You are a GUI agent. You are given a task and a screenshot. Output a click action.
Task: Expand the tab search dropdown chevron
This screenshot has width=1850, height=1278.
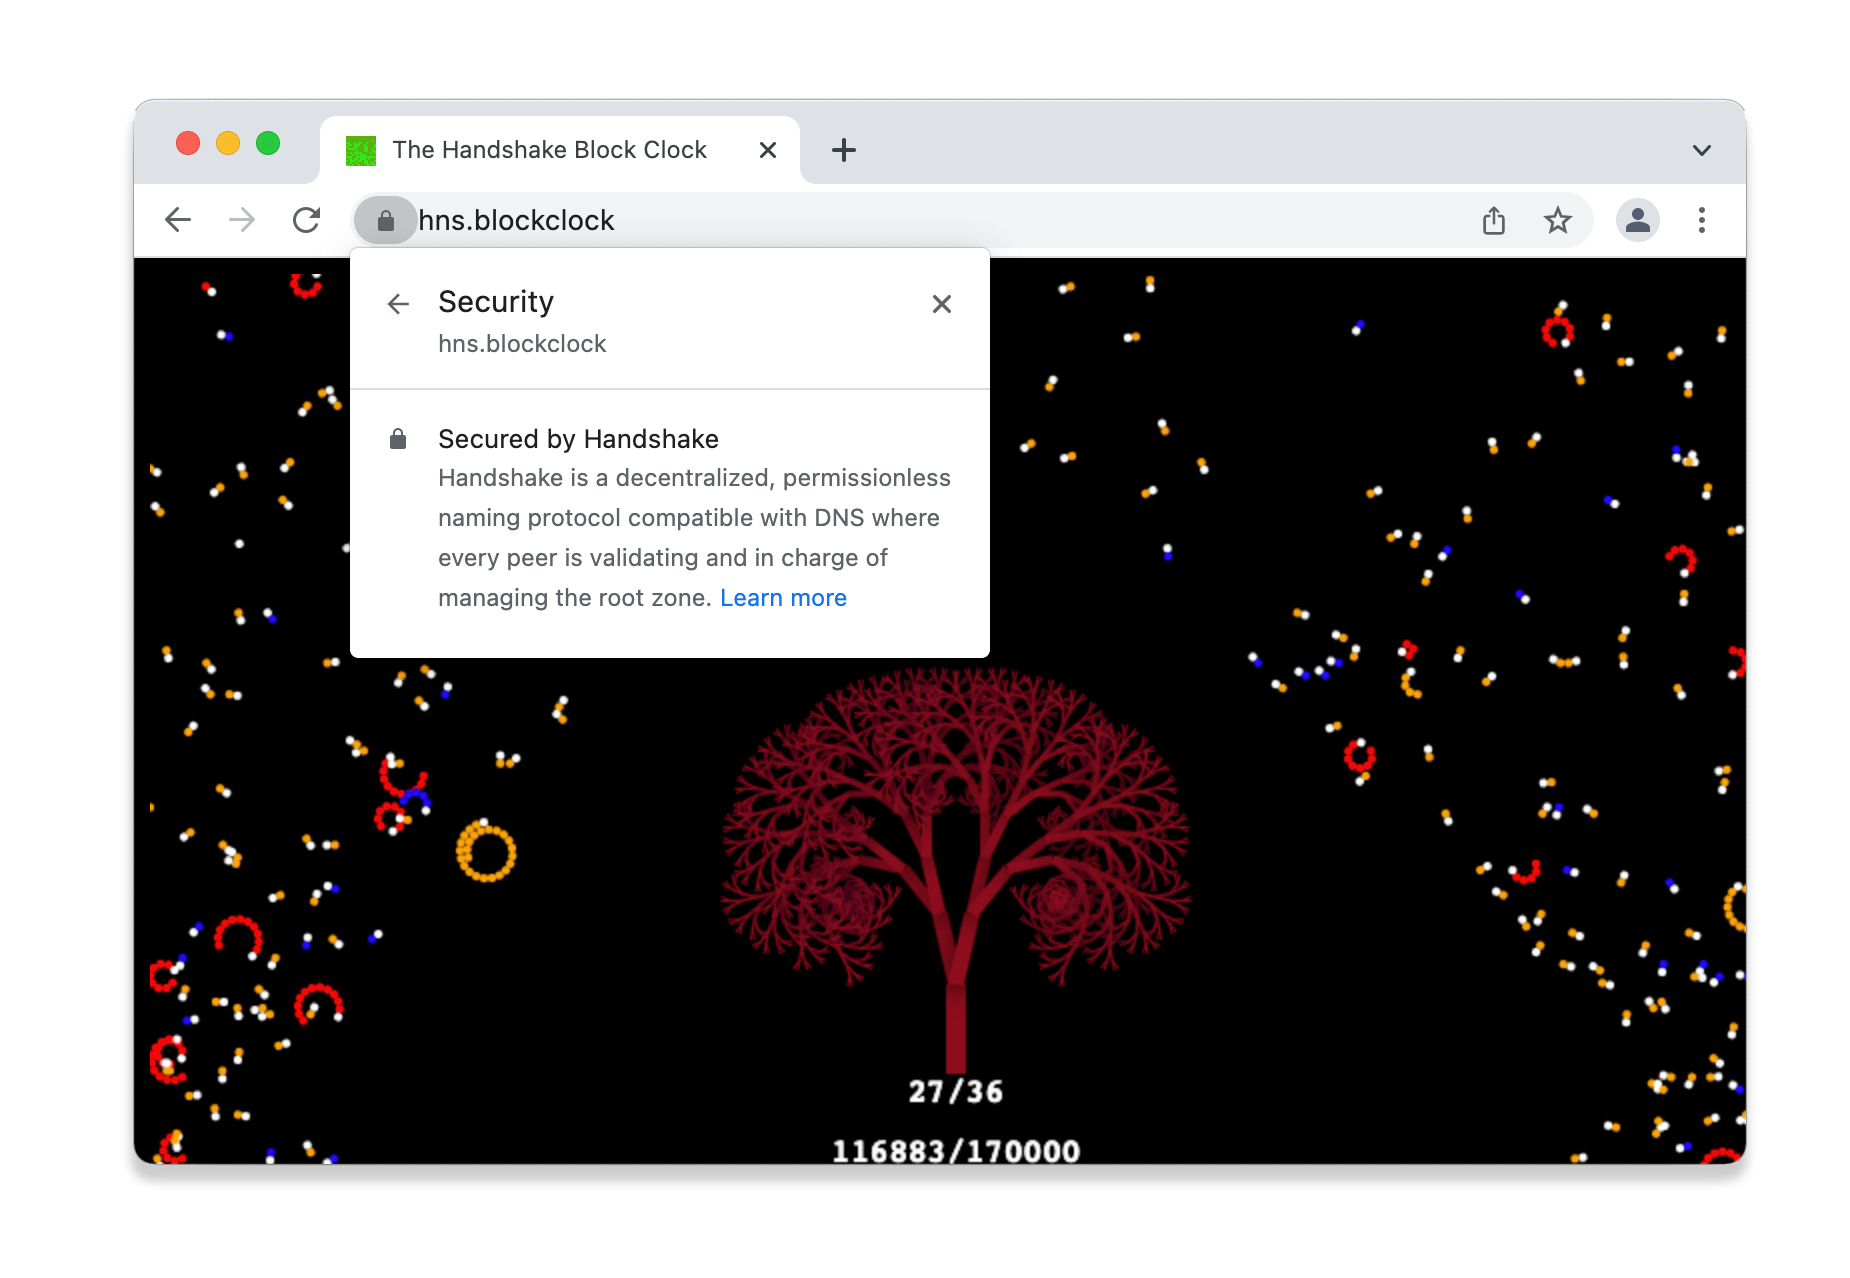pyautogui.click(x=1701, y=150)
